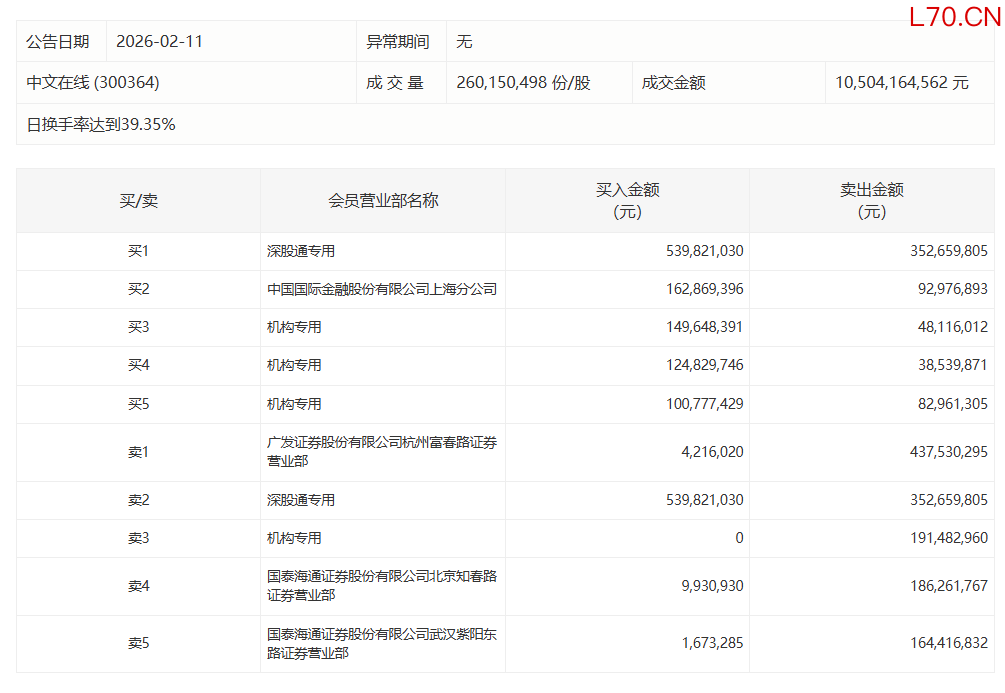1005x693 pixels.
Task: Click the 成交量 value 260,150,498 份/股
Action: point(523,83)
